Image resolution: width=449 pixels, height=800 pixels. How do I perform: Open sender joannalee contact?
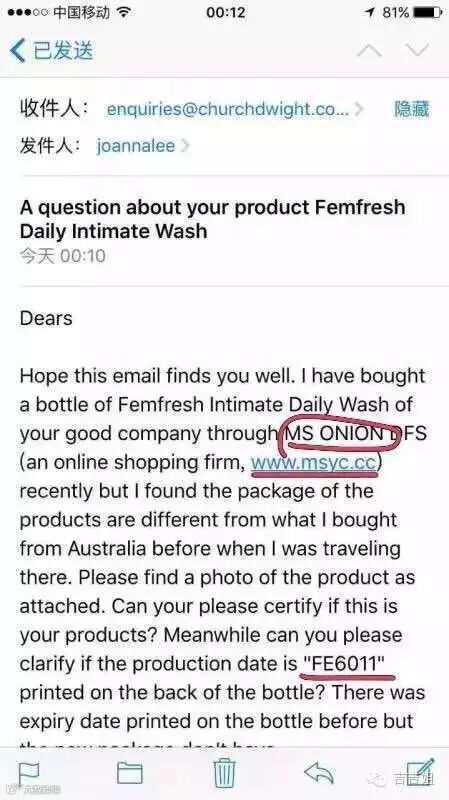pos(136,146)
